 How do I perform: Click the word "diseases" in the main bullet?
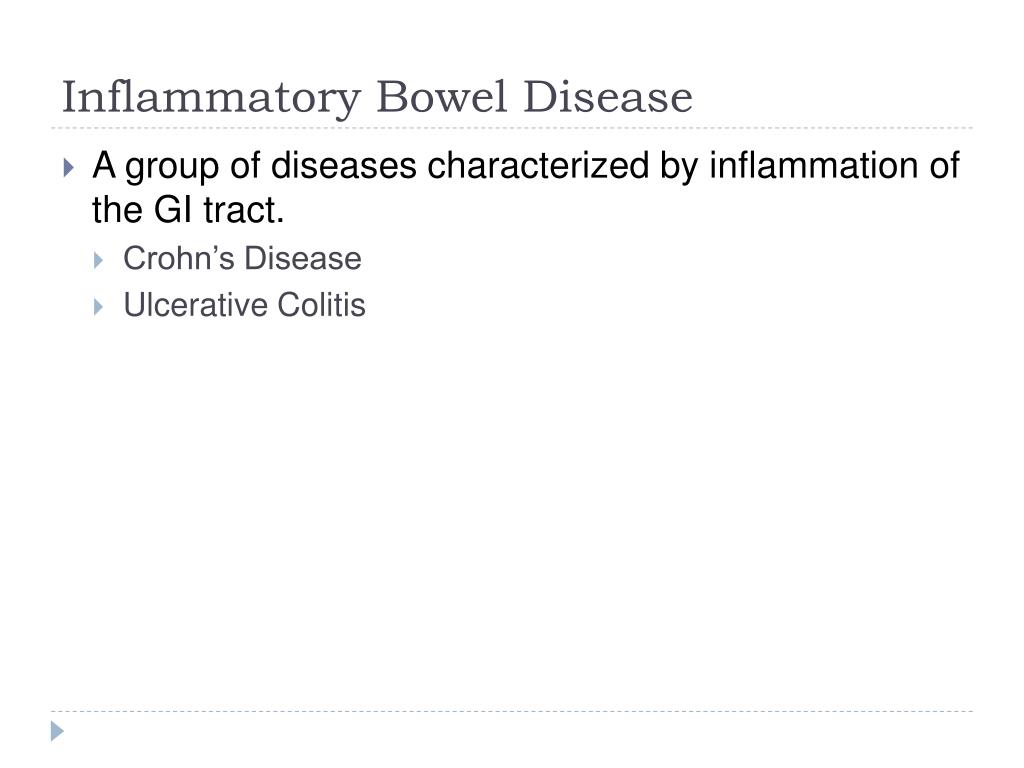pyautogui.click(x=344, y=165)
